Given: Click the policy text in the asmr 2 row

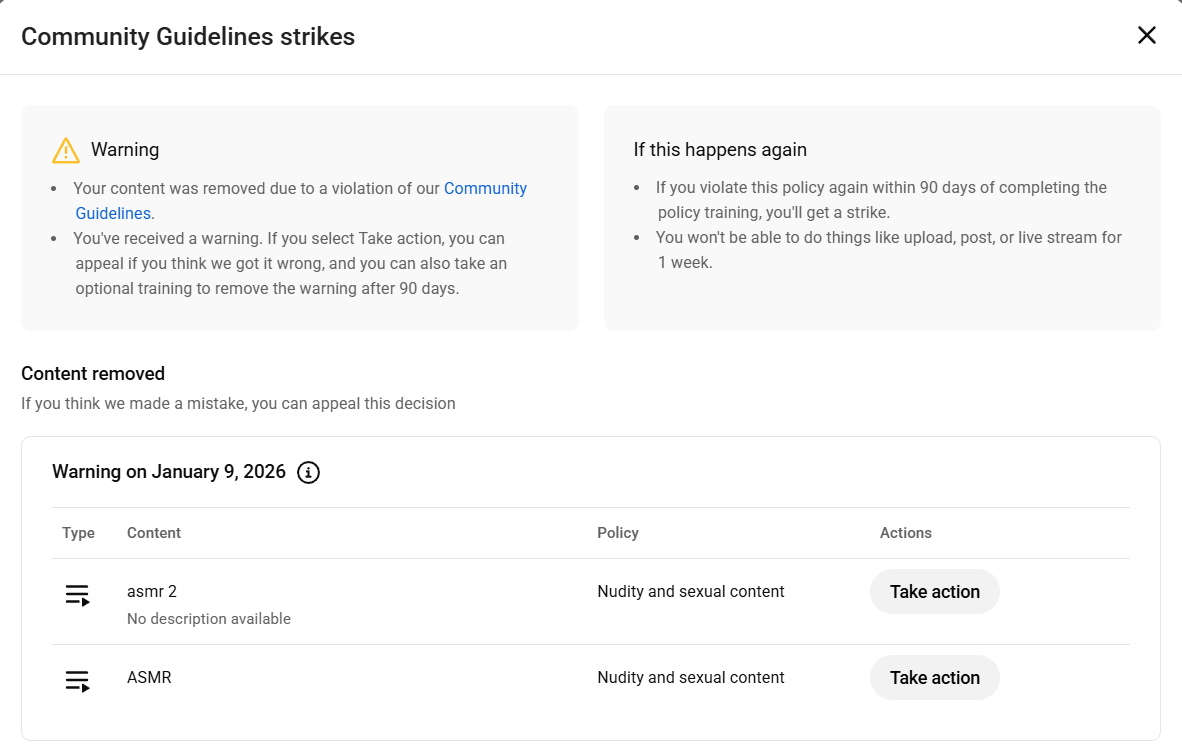Looking at the screenshot, I should pos(690,591).
